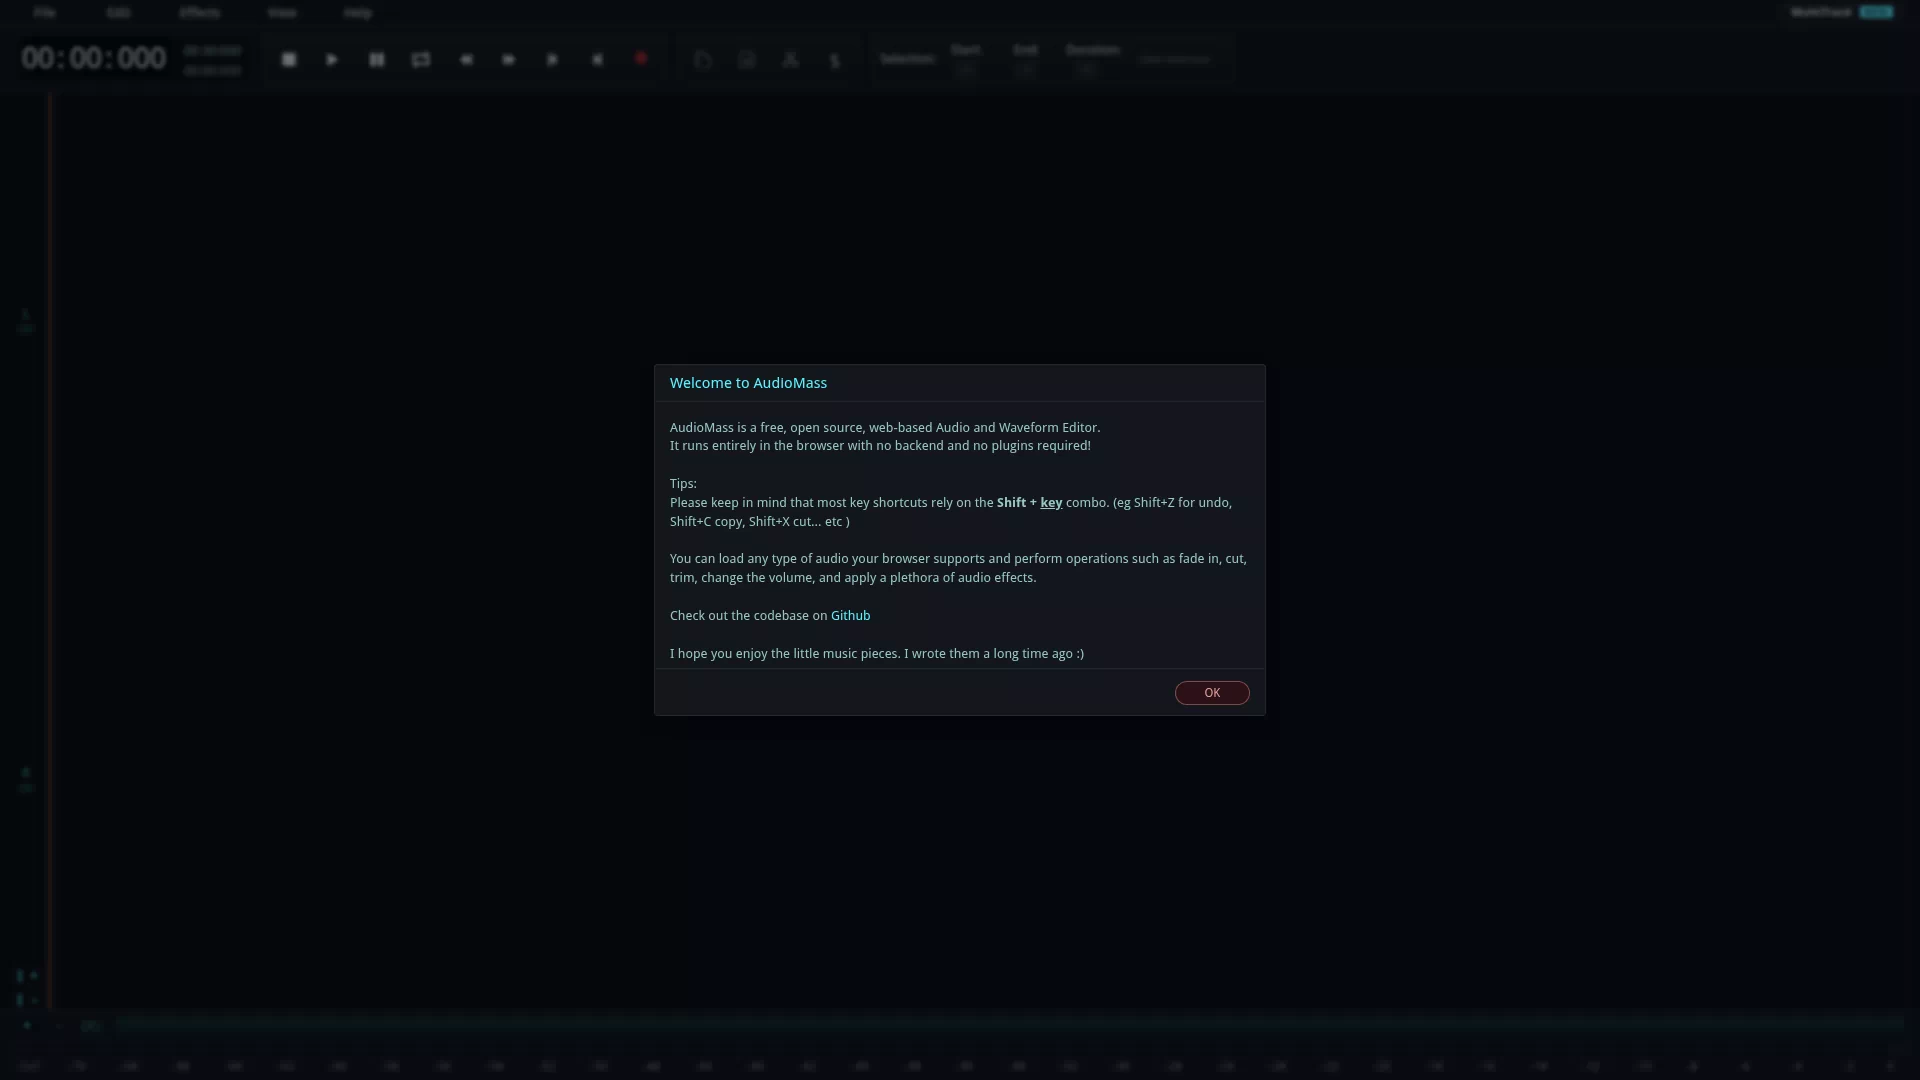The image size is (1920, 1080).
Task: Click the Rewind double-arrow icon
Action: point(466,60)
